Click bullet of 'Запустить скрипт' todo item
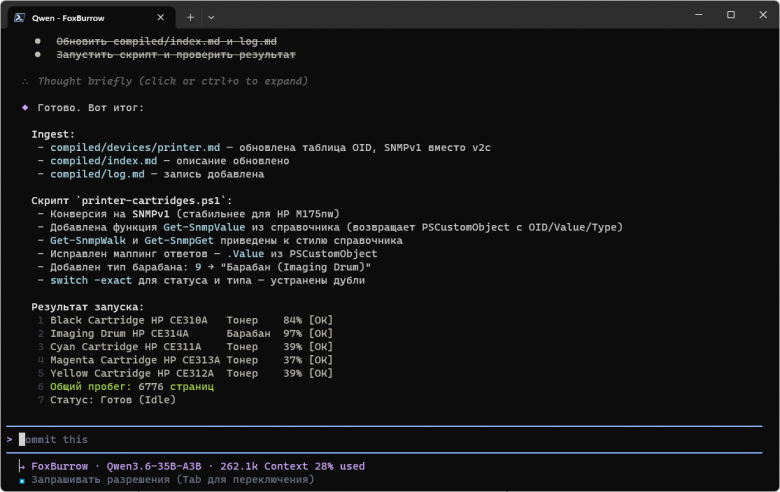The image size is (780, 492). 37,55
